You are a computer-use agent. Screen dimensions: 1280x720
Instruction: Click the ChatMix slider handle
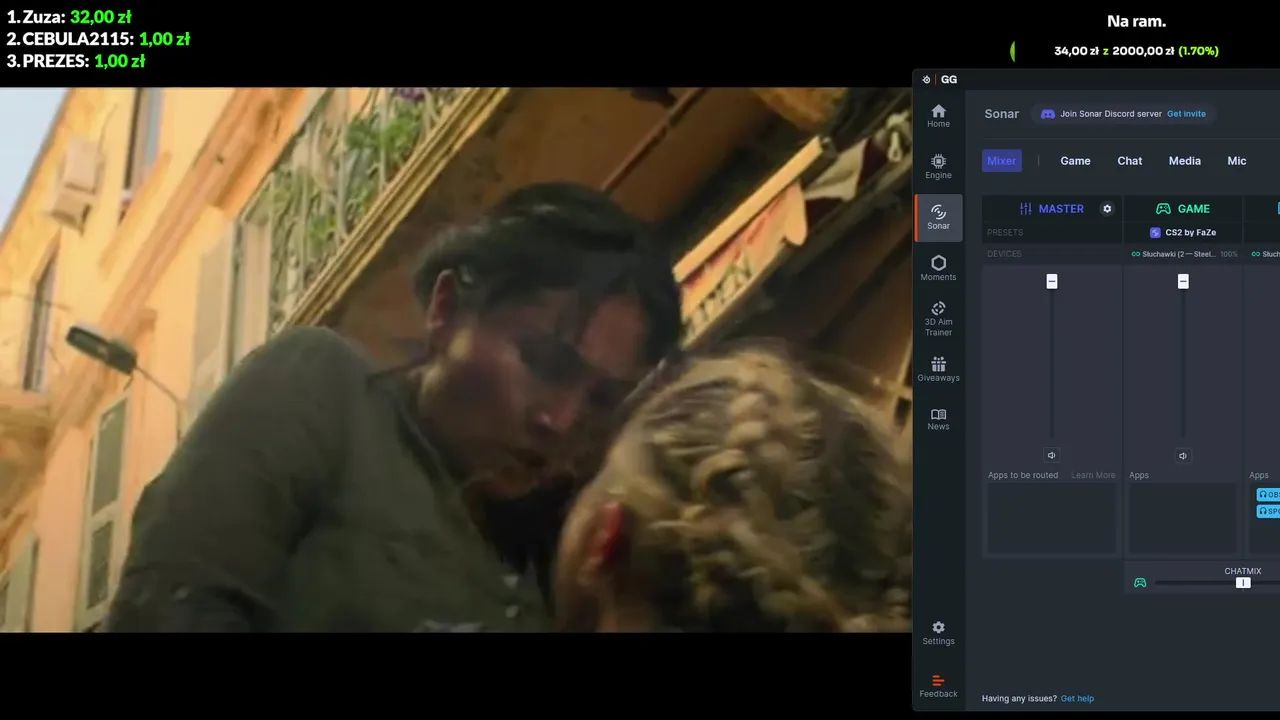tap(1242, 583)
